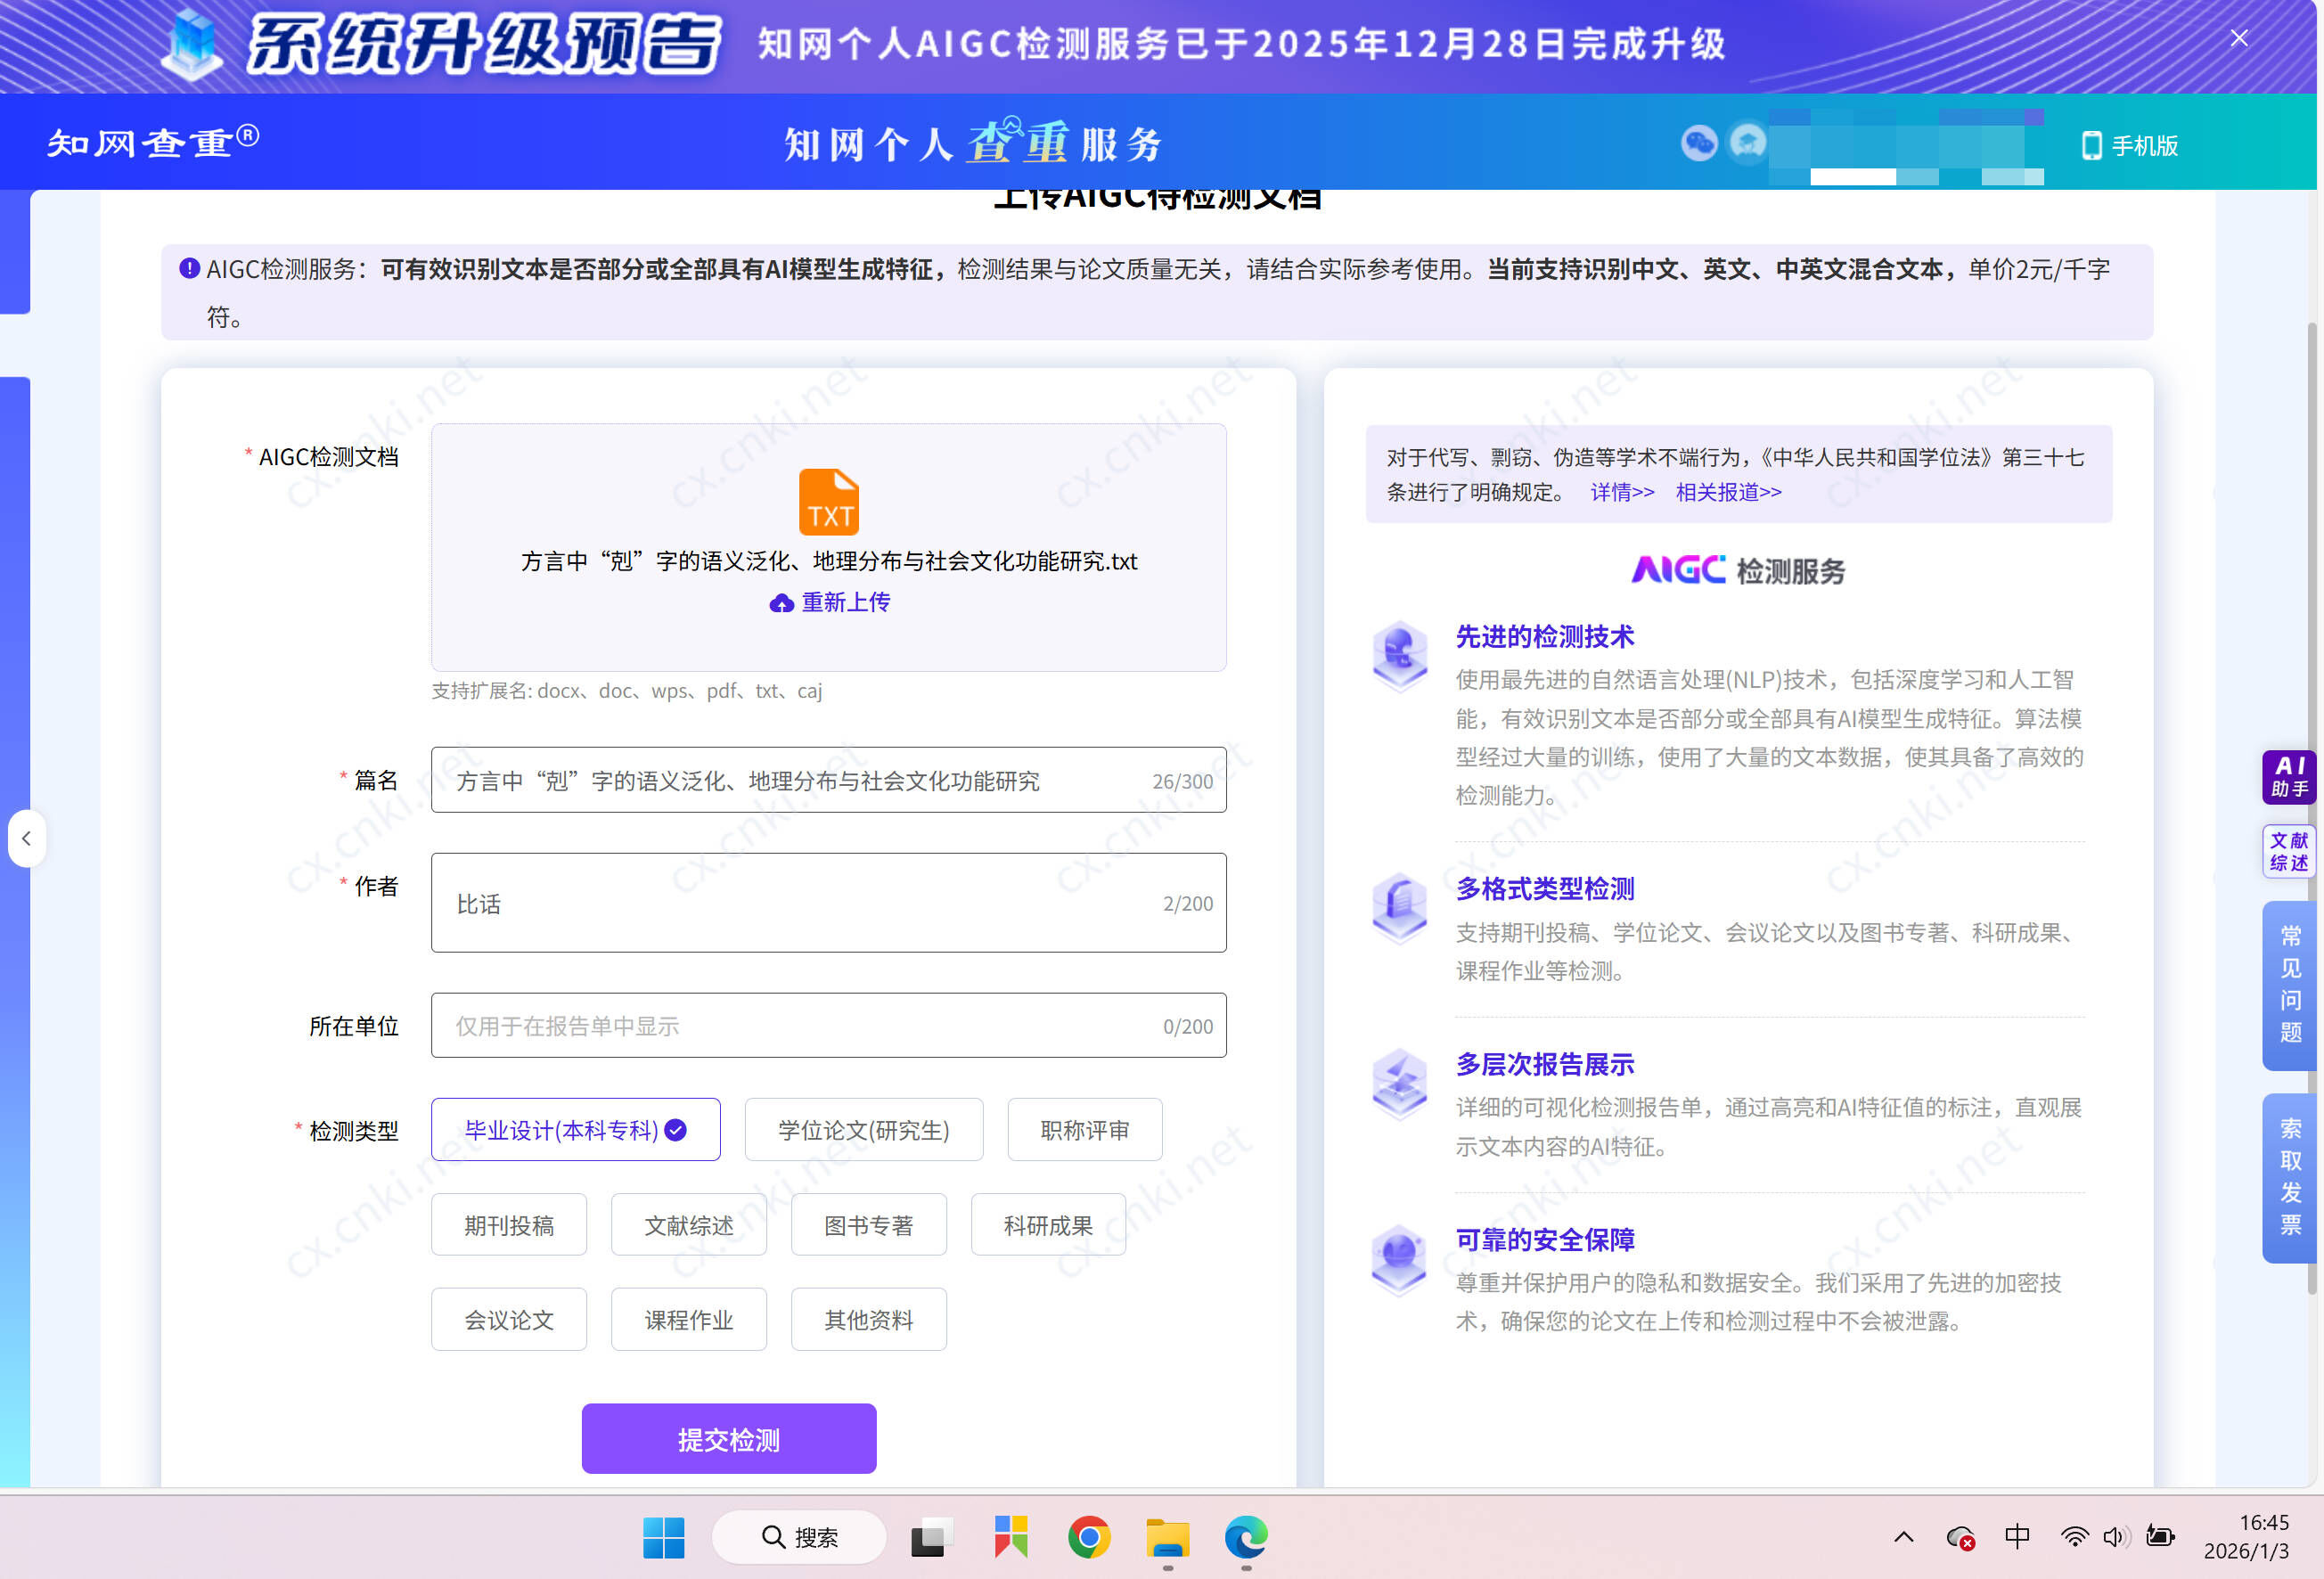
Task: Open File Explorer from the taskbar
Action: [1167, 1537]
